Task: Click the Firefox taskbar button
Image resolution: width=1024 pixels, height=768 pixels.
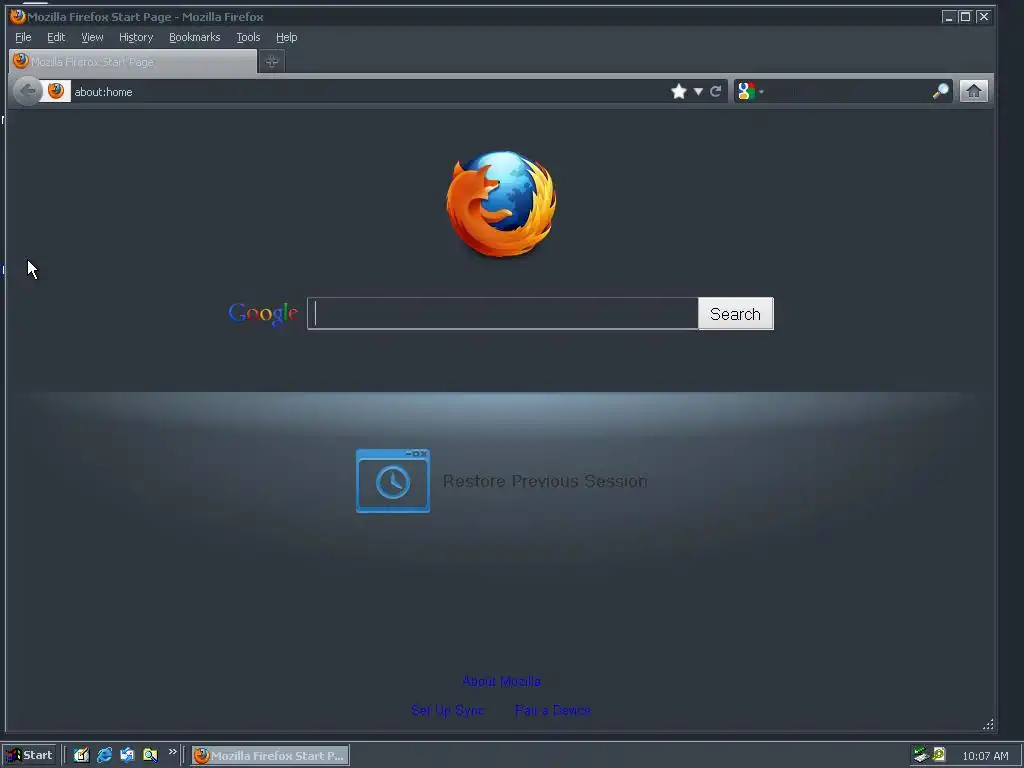Action: coord(270,756)
